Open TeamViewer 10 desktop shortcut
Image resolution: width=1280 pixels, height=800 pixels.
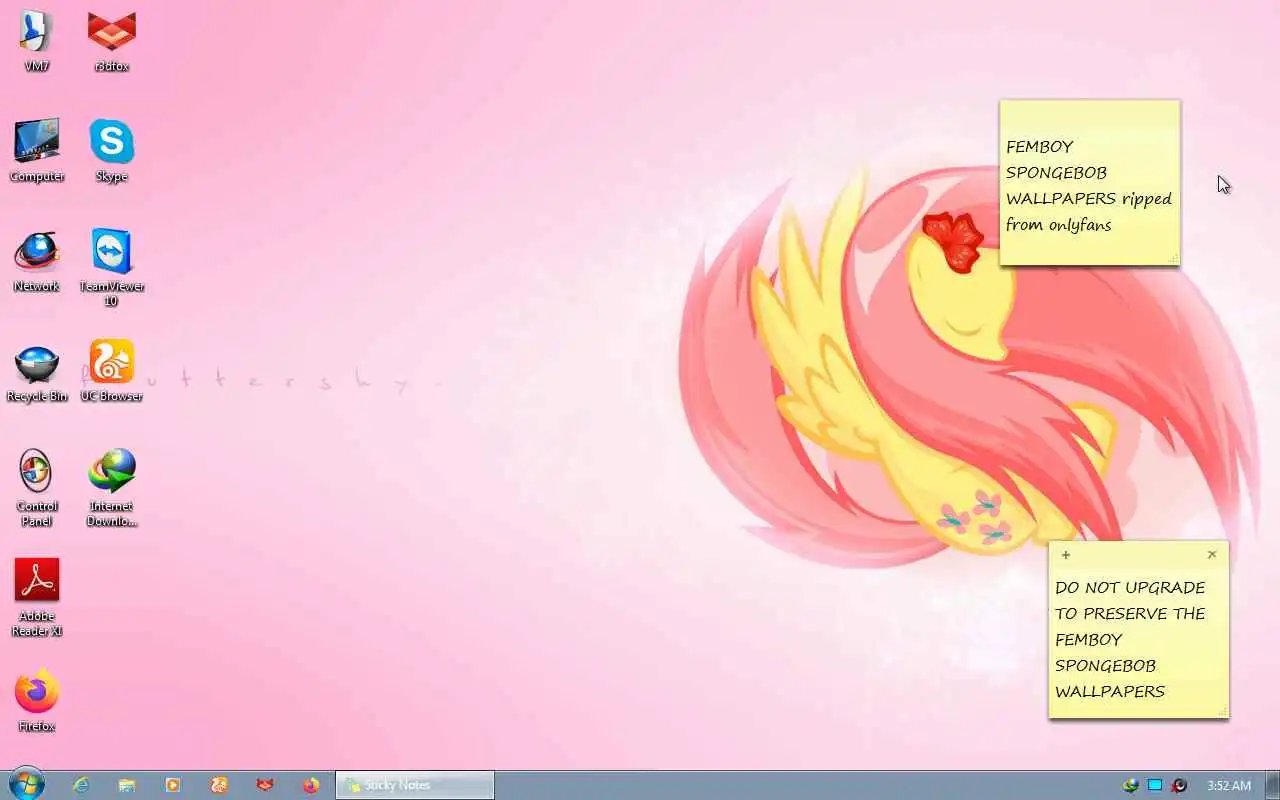[111, 268]
